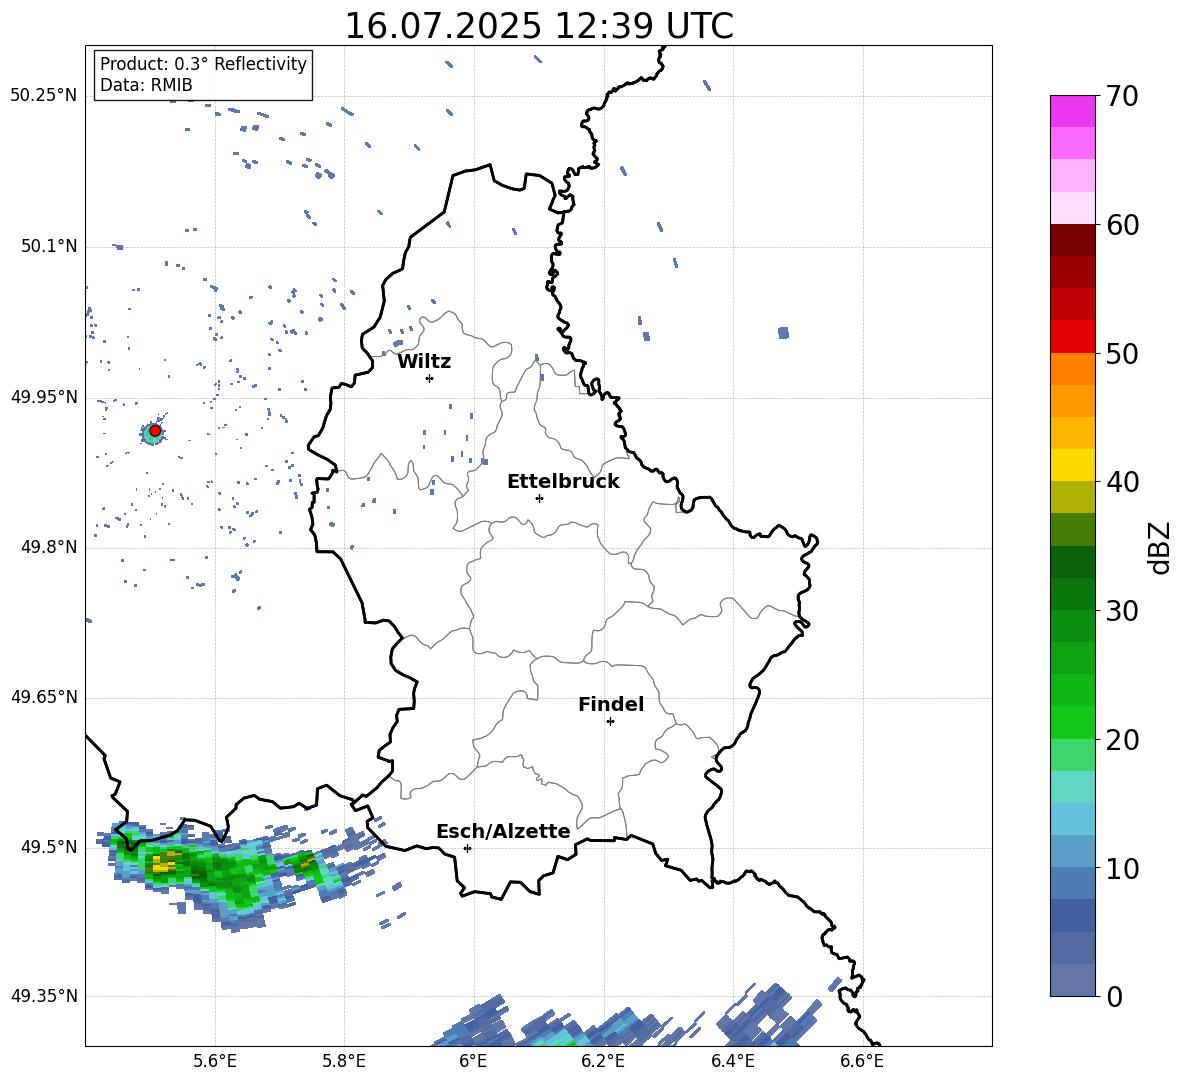Click the 0 tick on the colorbar
The image size is (1184, 1081).
coord(1113,996)
